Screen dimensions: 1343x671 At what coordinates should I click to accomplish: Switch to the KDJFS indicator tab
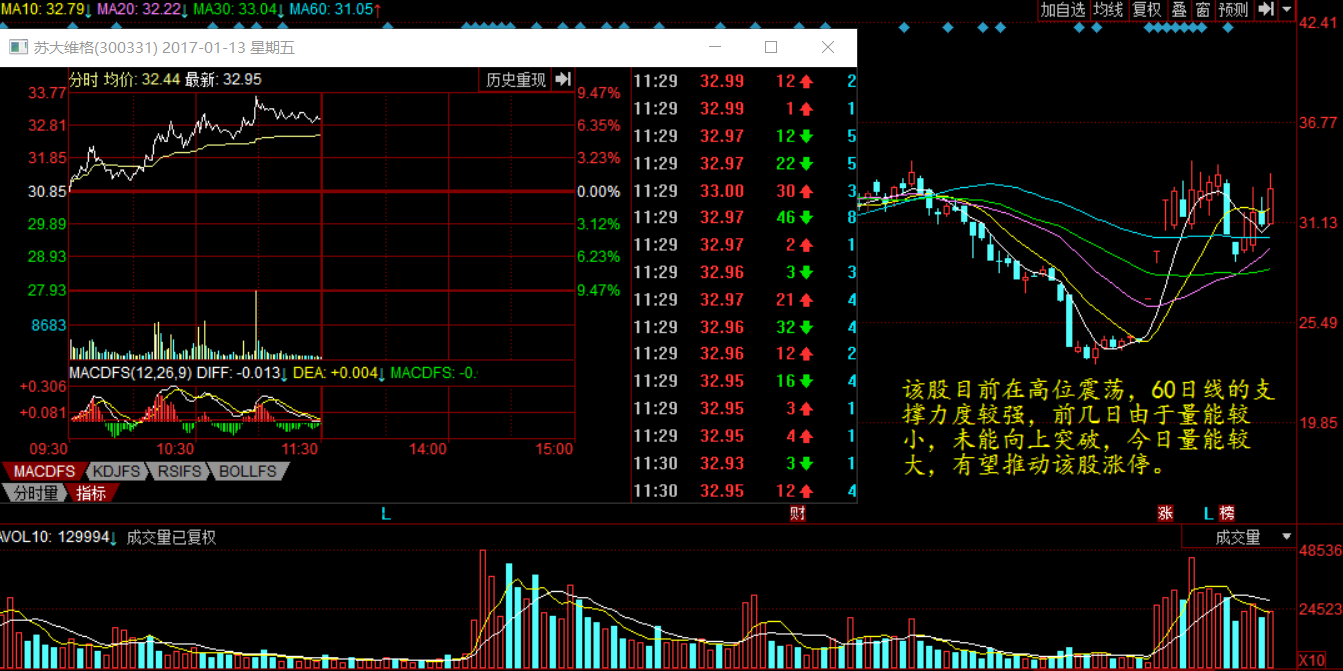117,471
